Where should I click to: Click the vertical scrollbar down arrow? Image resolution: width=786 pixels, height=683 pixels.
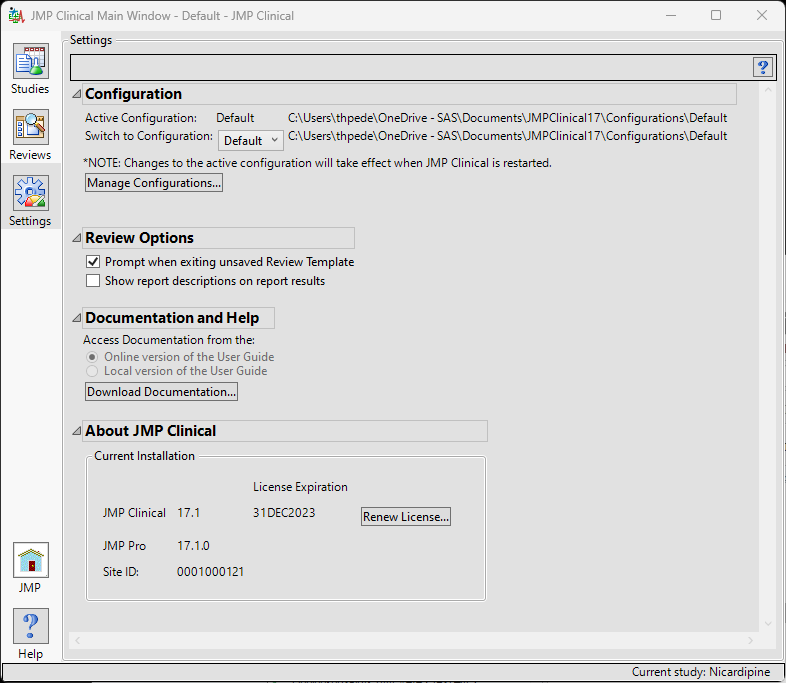[x=768, y=624]
